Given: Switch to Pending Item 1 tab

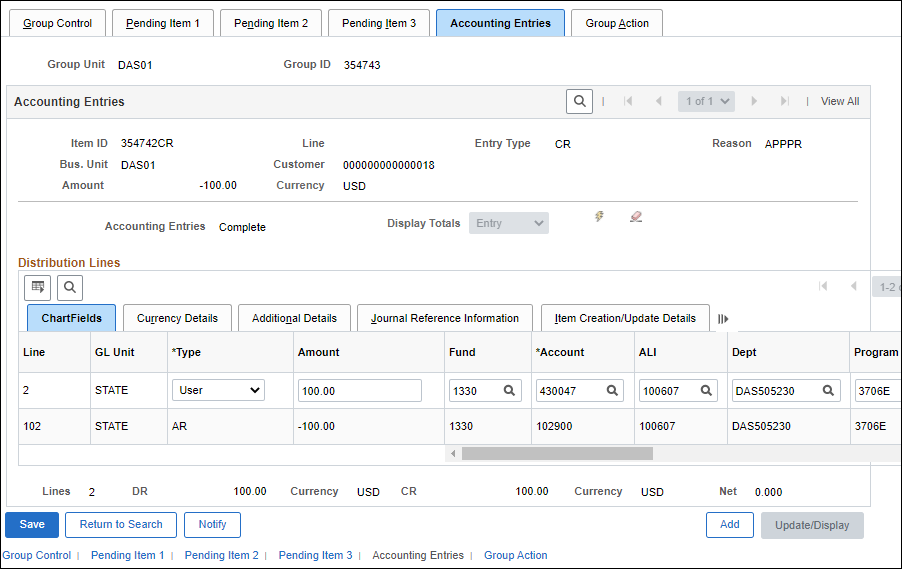Looking at the screenshot, I should [163, 23].
